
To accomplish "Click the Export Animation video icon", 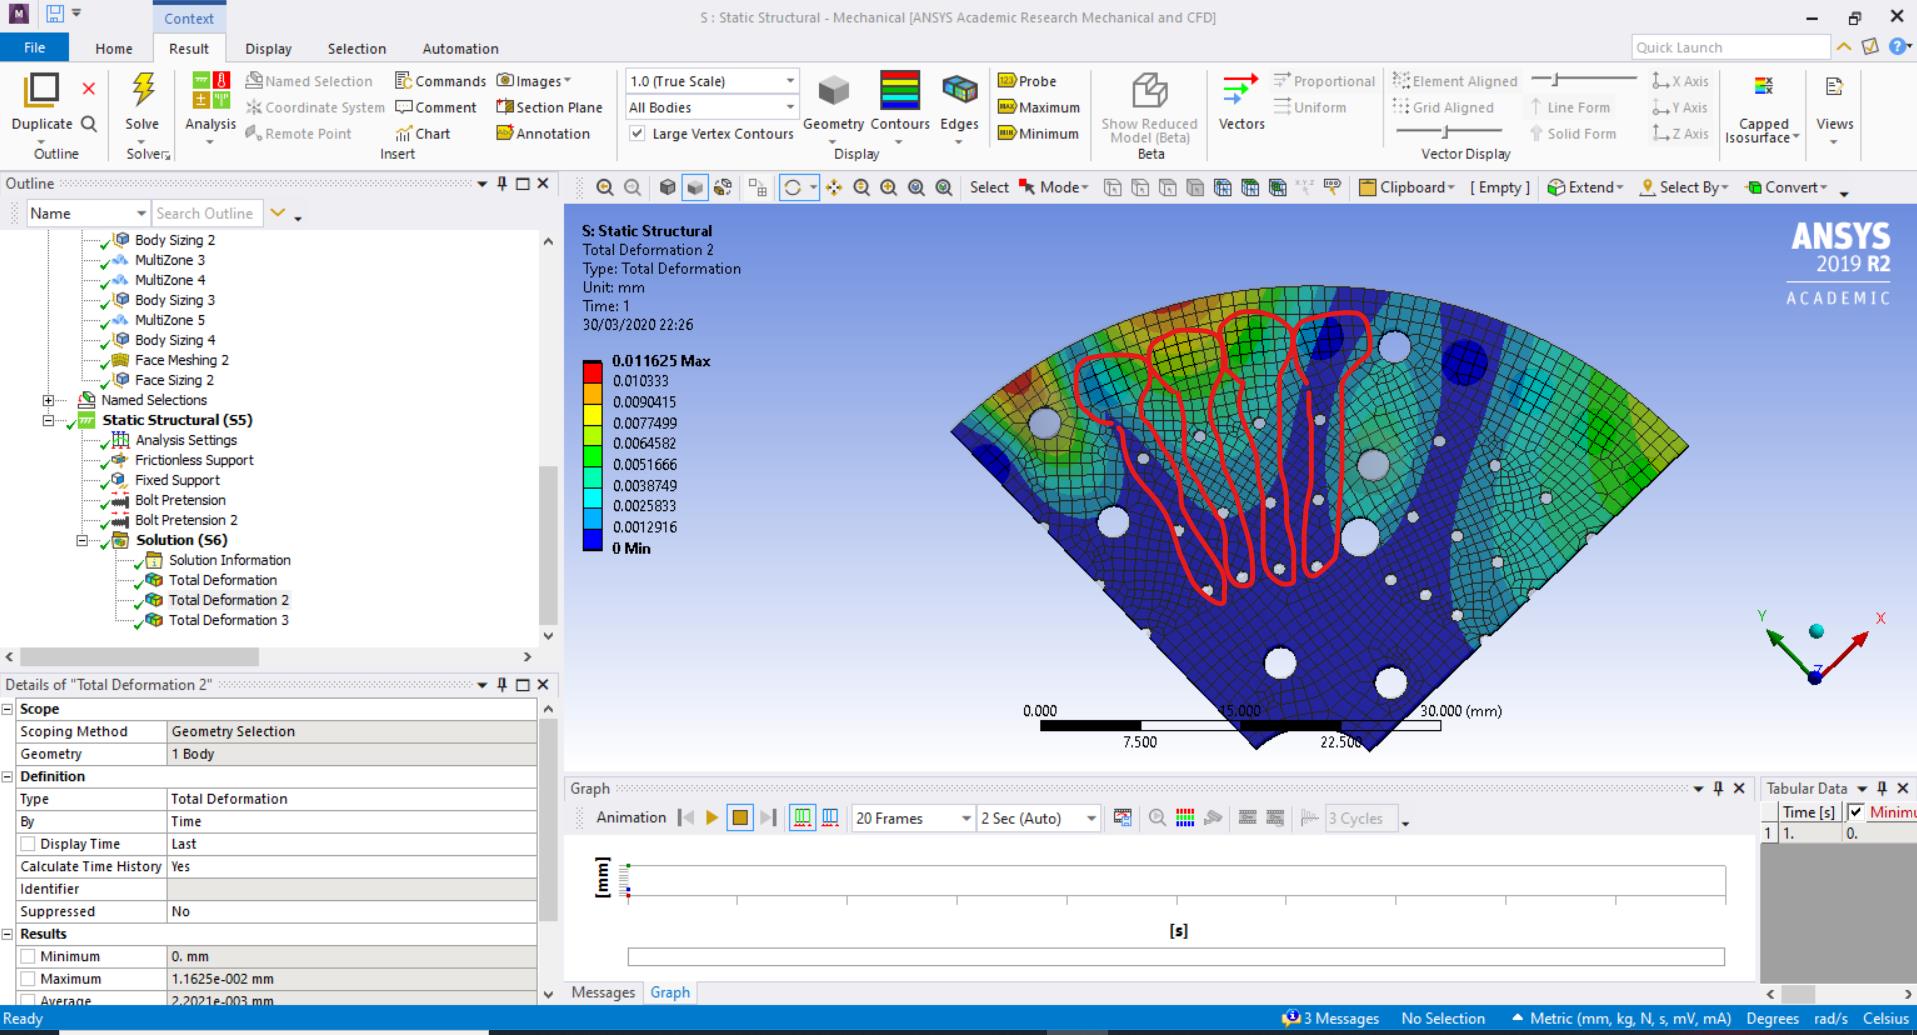I will pos(1122,818).
